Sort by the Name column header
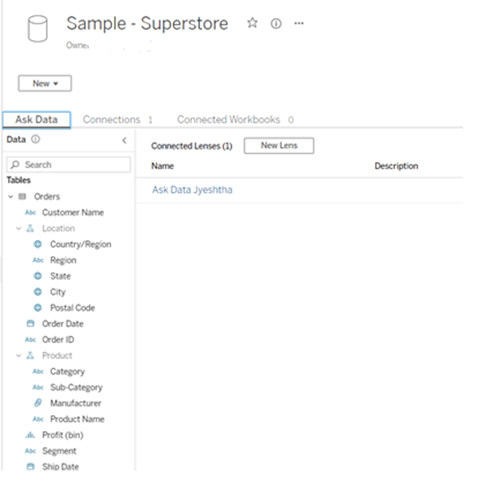The image size is (478, 490). coord(162,166)
